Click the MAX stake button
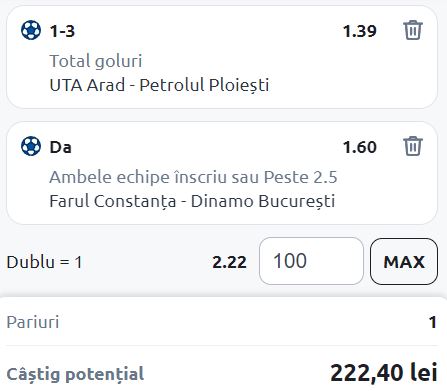Screen dimensions: 447x391 click(x=404, y=261)
